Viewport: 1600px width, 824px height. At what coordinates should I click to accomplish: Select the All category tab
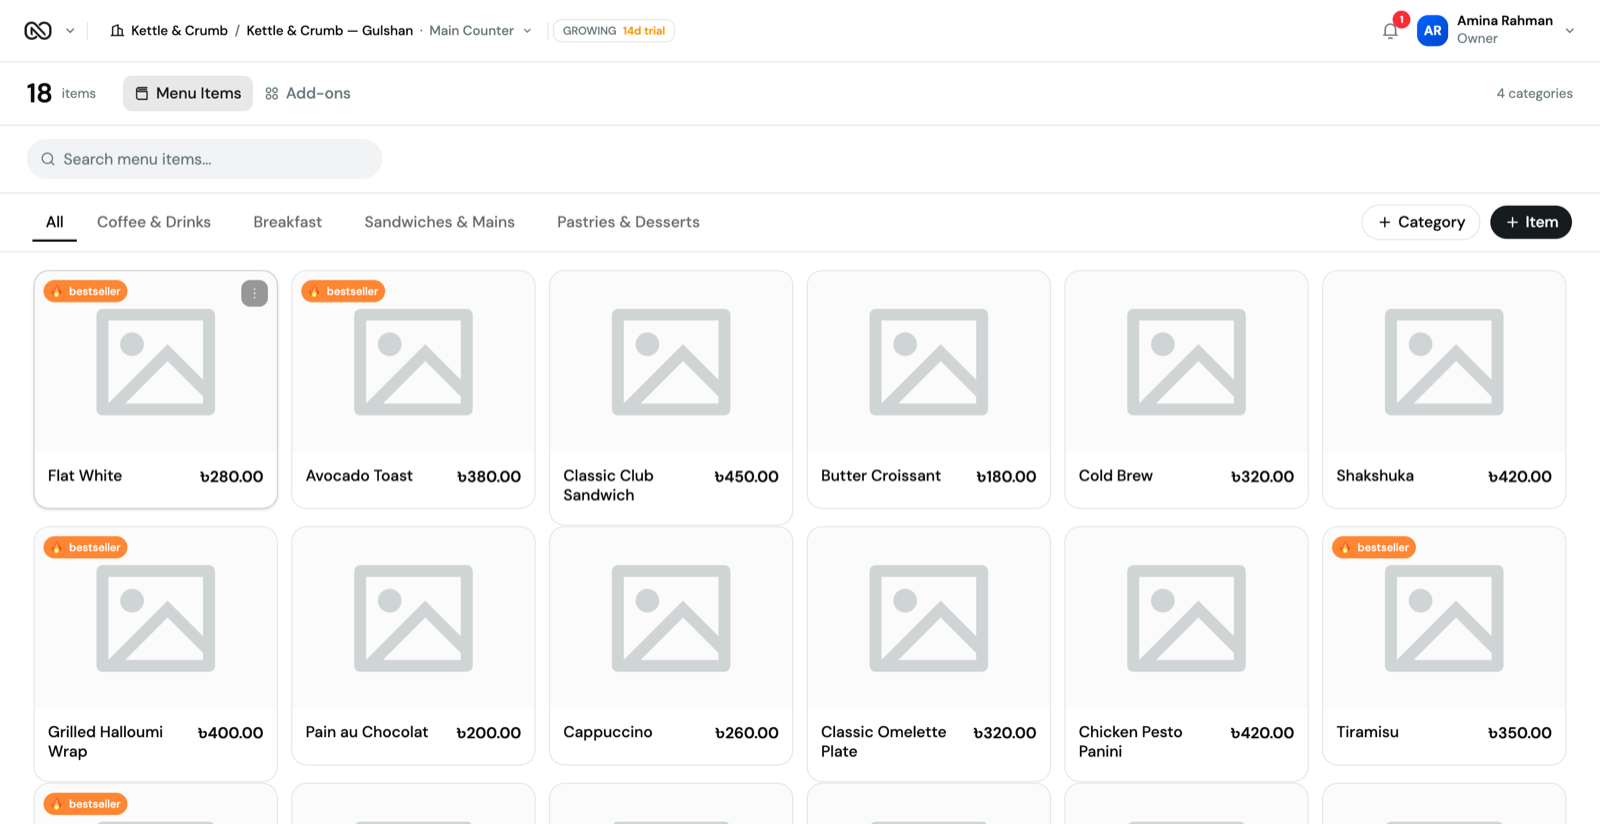pos(55,222)
